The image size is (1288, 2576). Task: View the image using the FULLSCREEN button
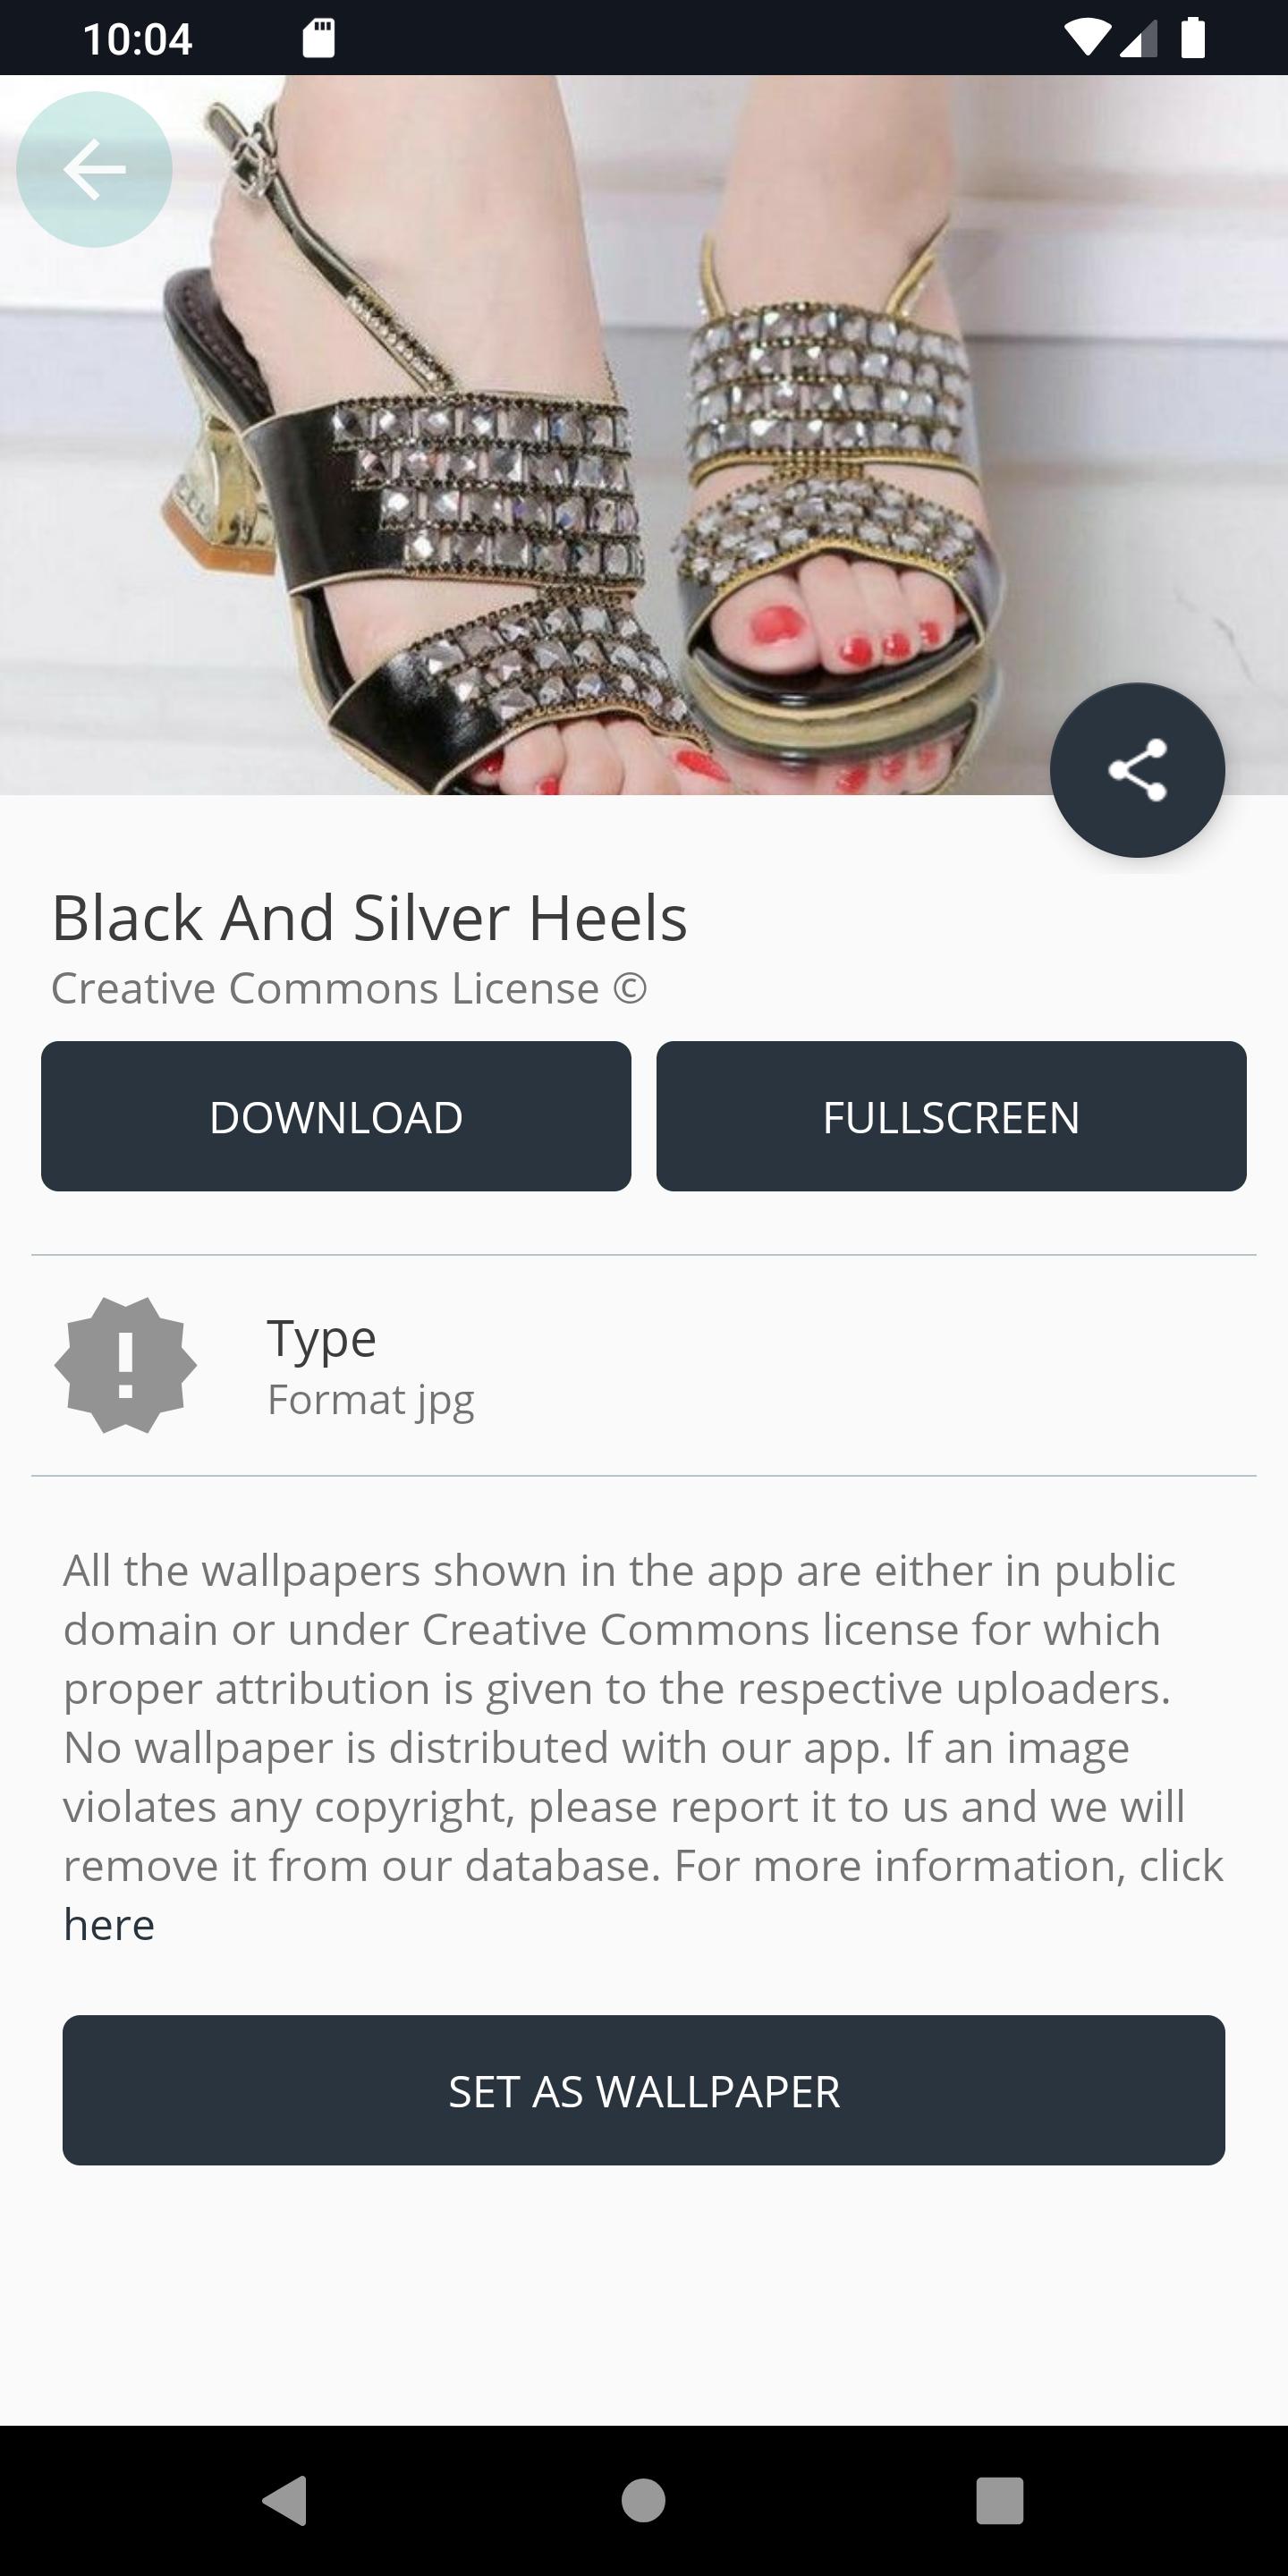point(951,1116)
